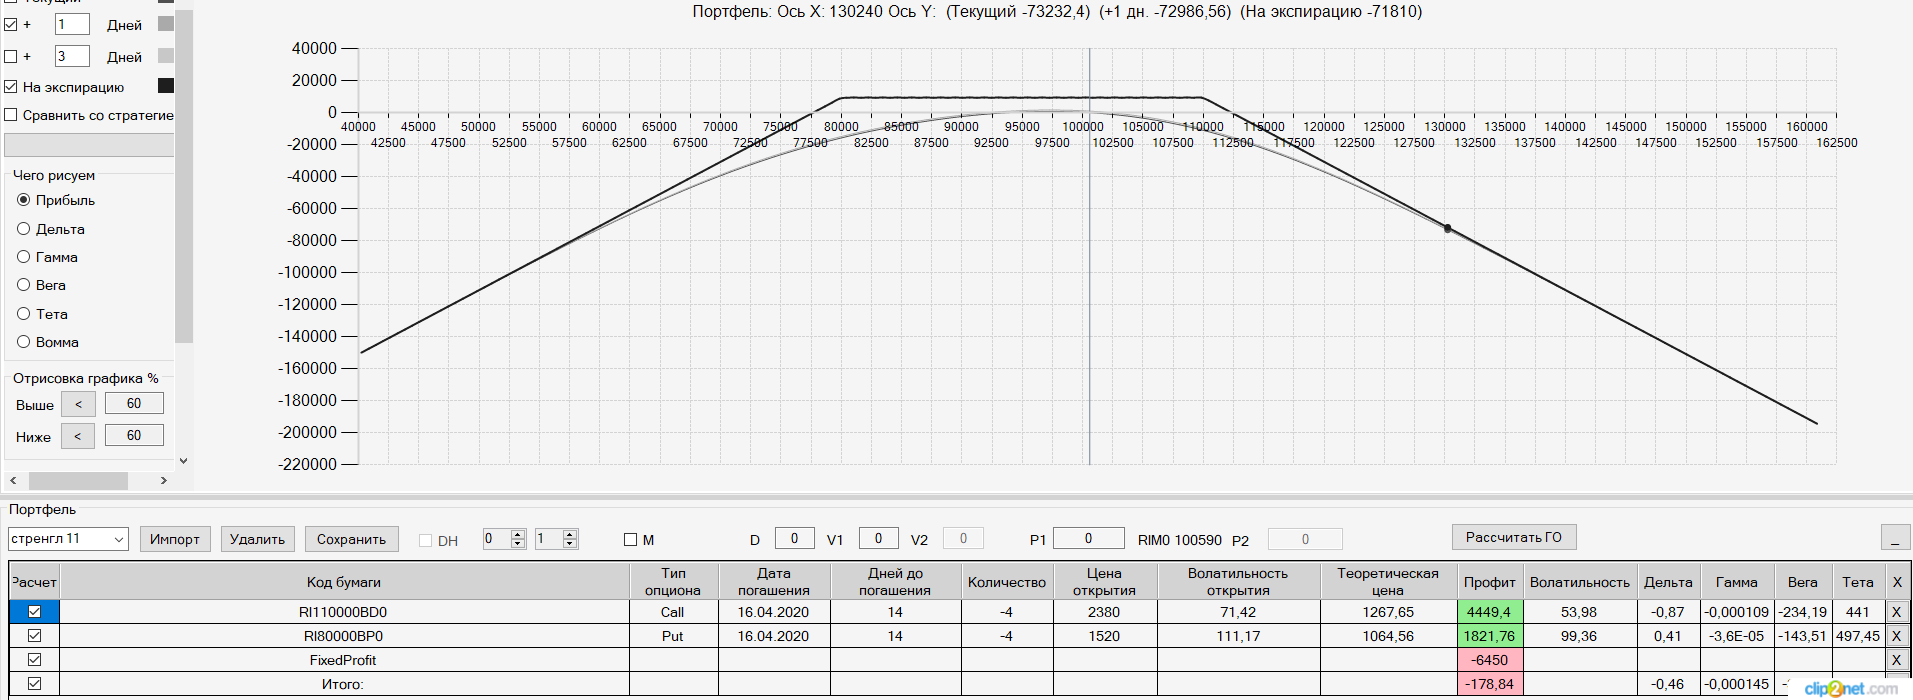The width and height of the screenshot is (1913, 700).
Task: Click the Профит column header
Action: coord(1489,582)
